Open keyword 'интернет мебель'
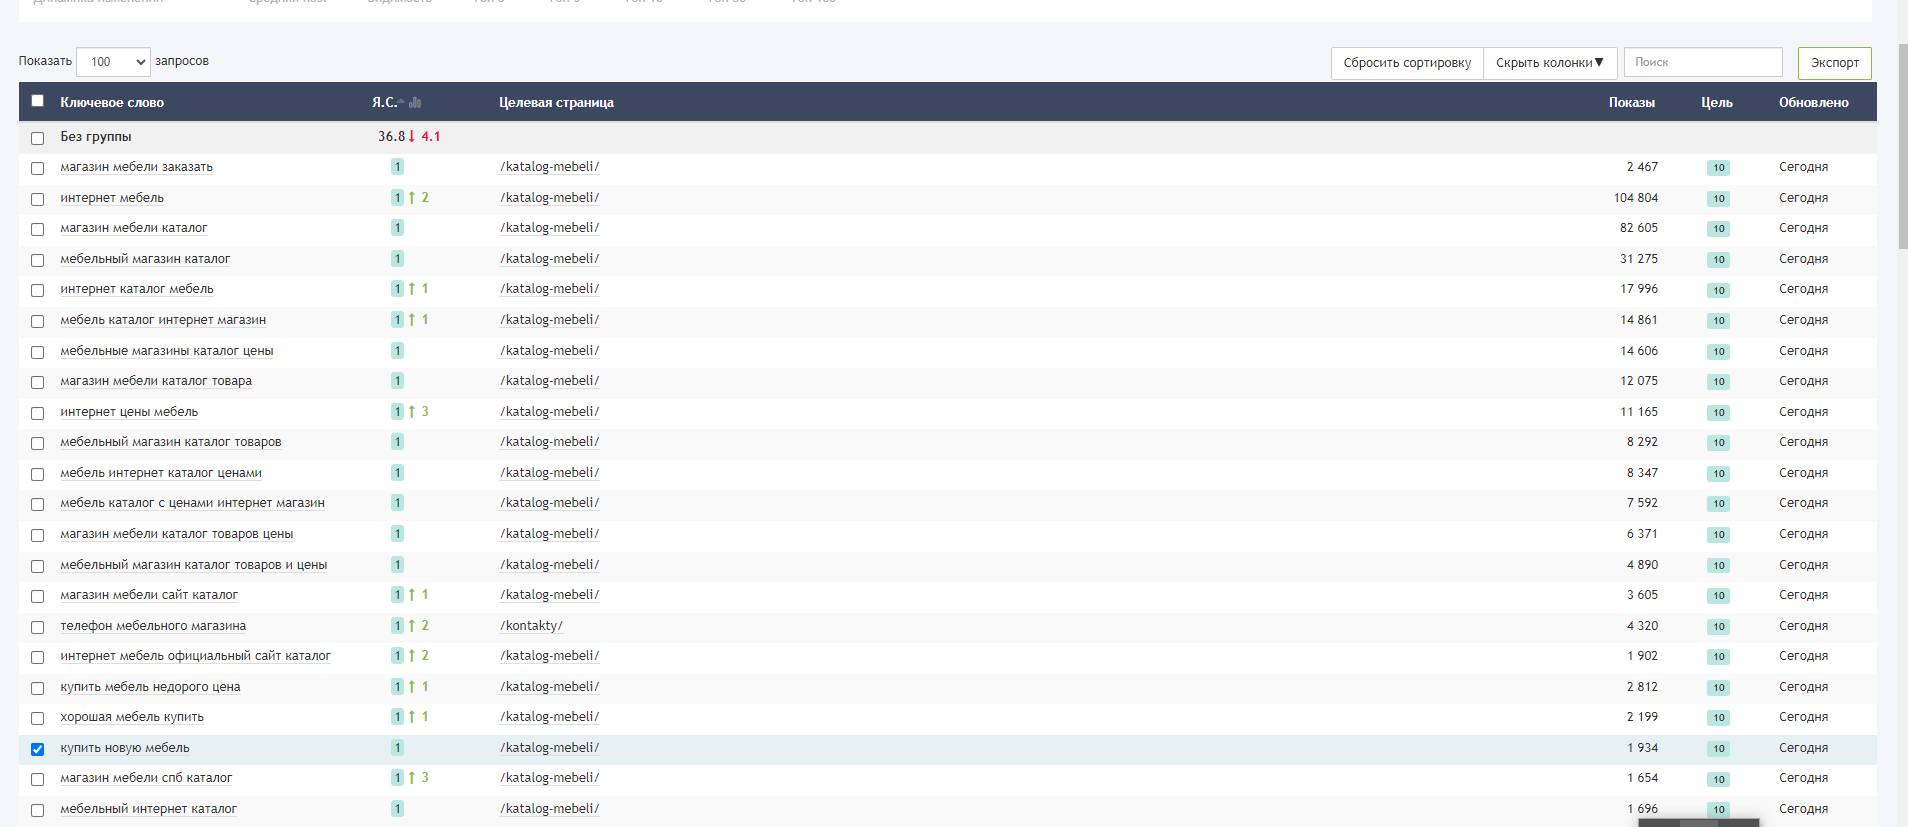 click(x=112, y=198)
